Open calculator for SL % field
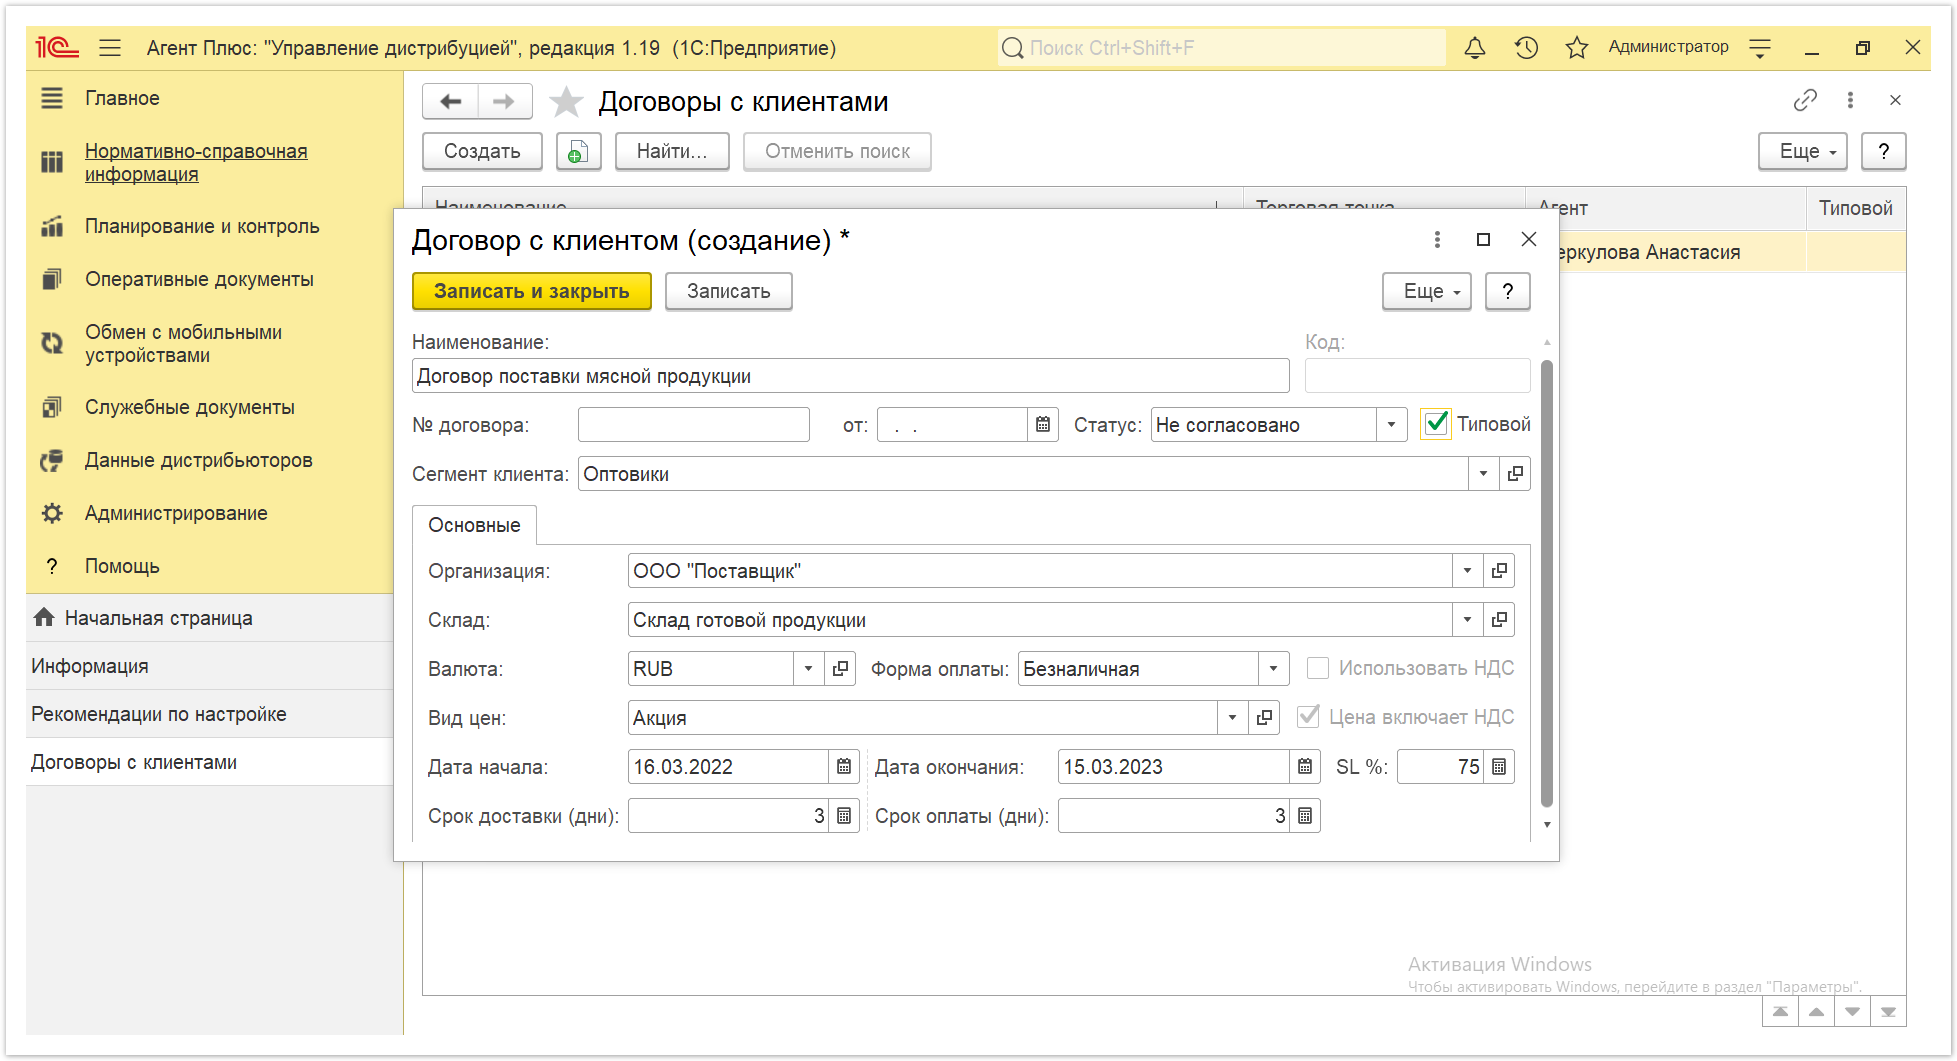1957x1061 pixels. pos(1499,766)
